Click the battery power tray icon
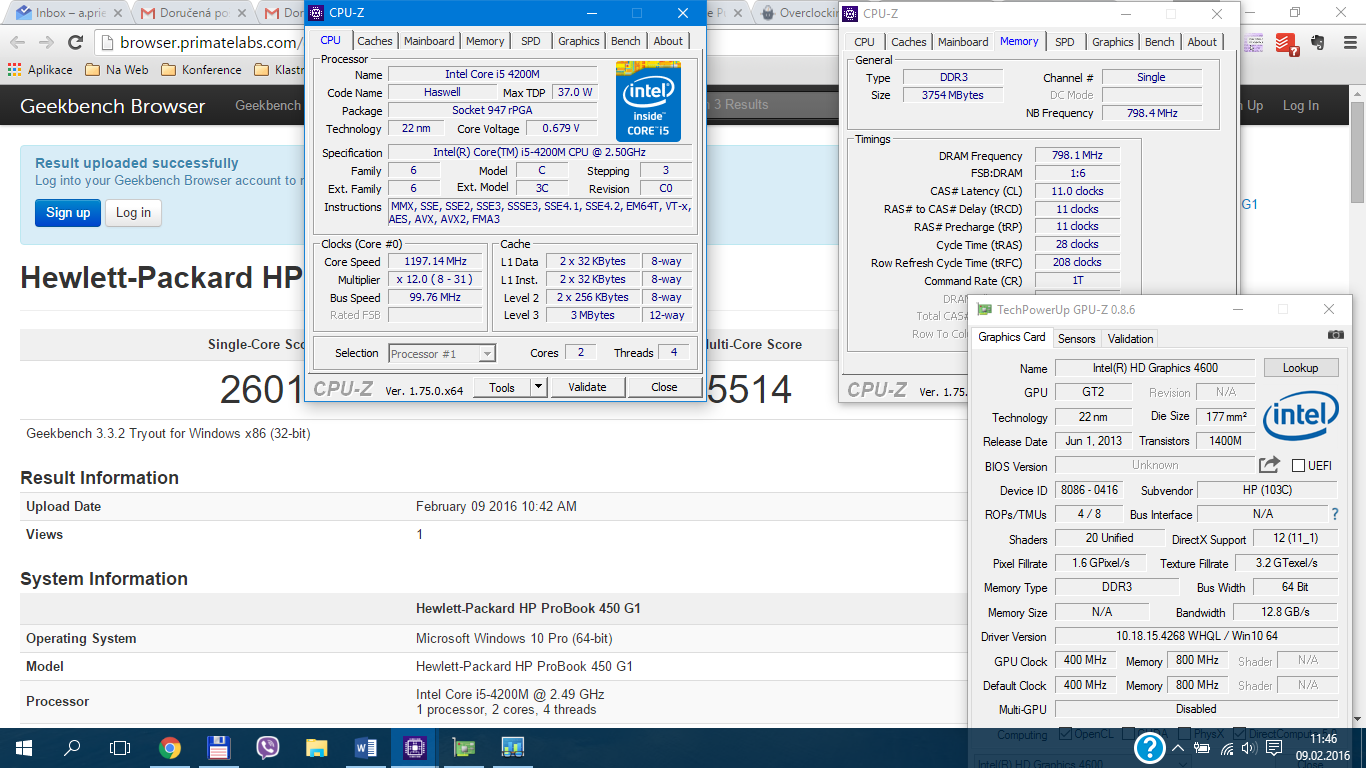 (x=1202, y=748)
